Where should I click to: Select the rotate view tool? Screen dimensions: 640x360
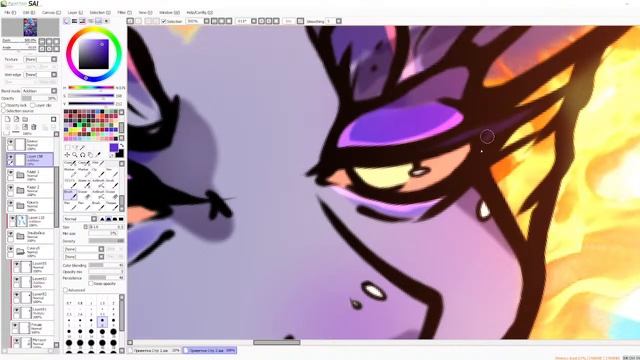coord(82,155)
